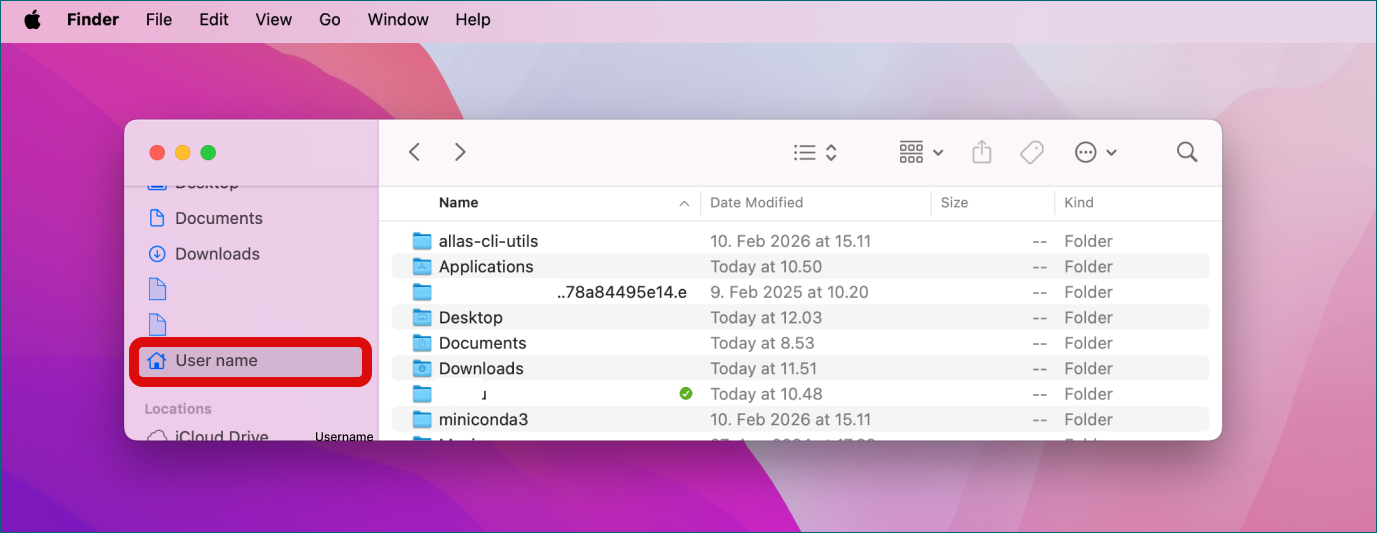Click the miniconda3 folder icon
This screenshot has height=533, width=1377.
(x=422, y=420)
